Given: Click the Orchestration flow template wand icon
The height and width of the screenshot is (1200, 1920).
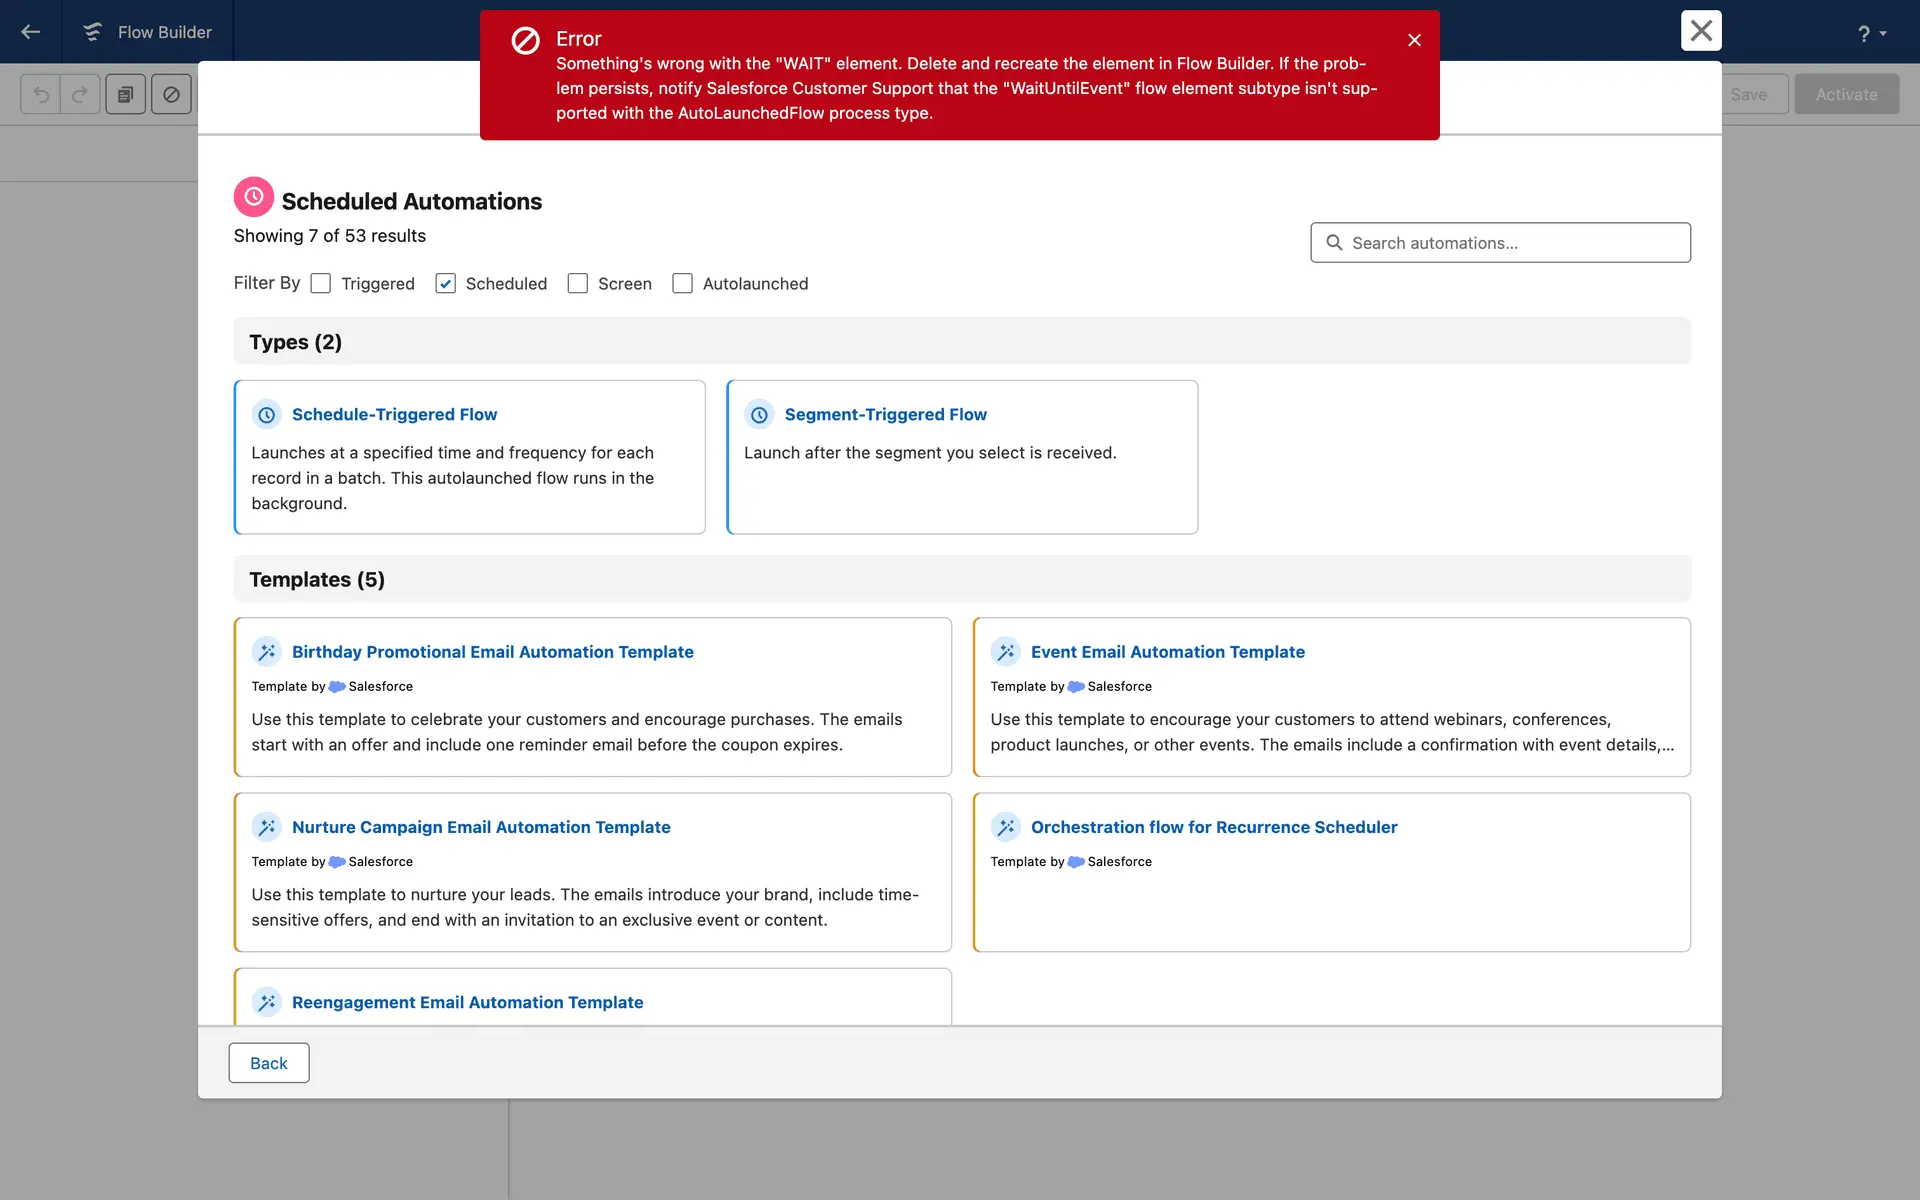Looking at the screenshot, I should point(1005,827).
